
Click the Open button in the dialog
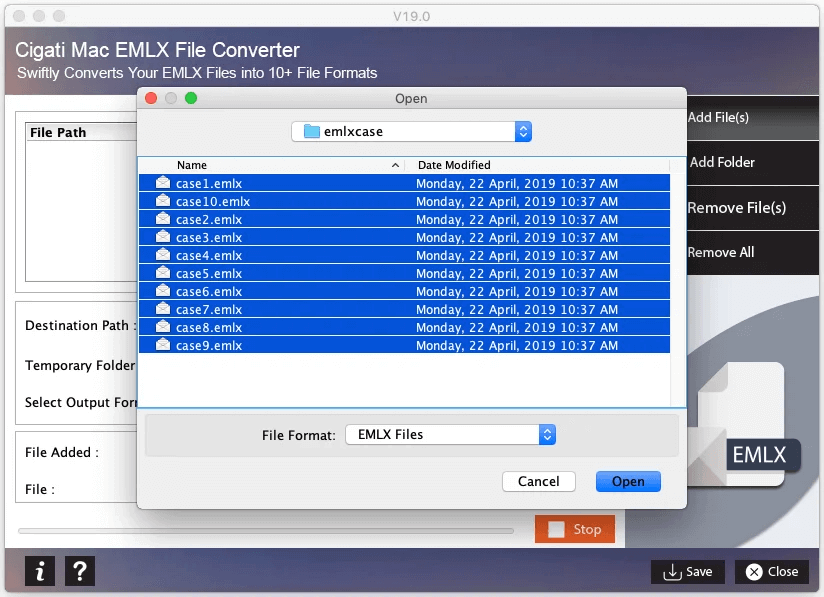[628, 481]
